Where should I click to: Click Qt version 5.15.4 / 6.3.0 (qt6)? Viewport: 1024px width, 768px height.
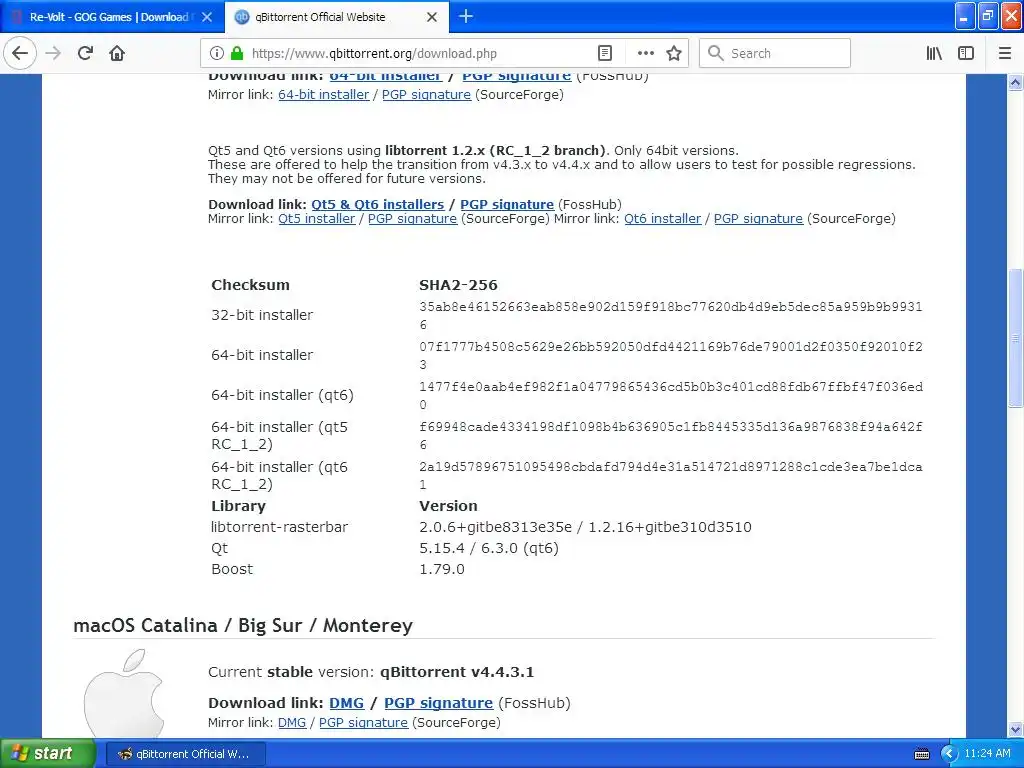pyautogui.click(x=488, y=549)
